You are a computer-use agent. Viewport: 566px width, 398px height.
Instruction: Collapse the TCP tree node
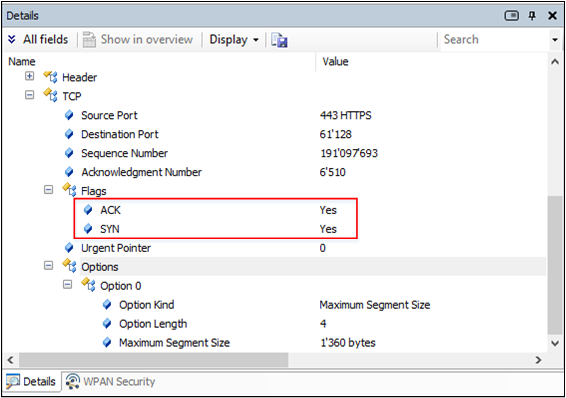pyautogui.click(x=30, y=95)
